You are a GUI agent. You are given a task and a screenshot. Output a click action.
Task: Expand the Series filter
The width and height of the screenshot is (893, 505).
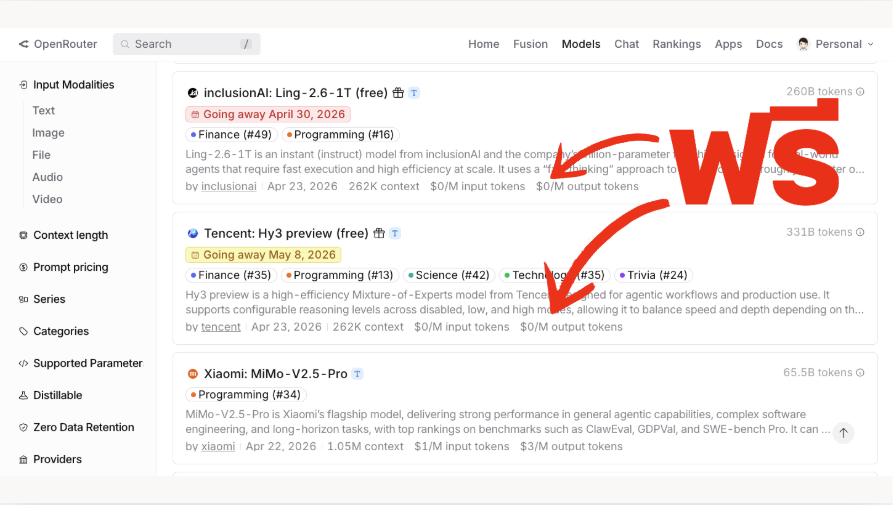(49, 299)
